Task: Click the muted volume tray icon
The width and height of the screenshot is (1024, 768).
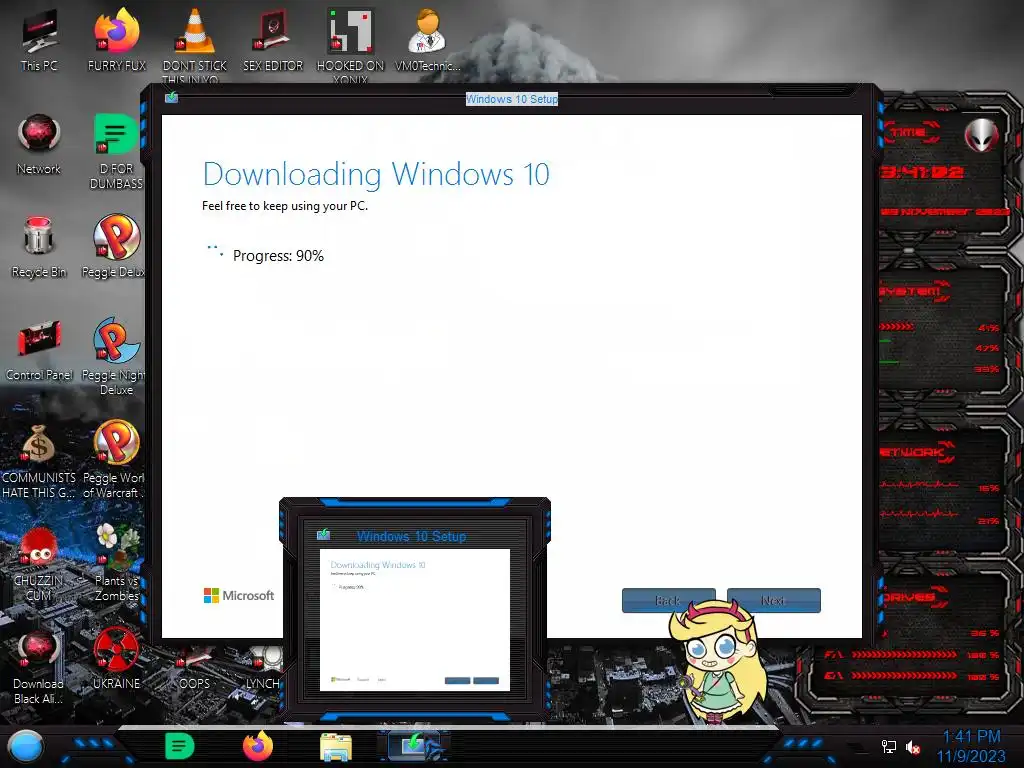Action: [913, 747]
